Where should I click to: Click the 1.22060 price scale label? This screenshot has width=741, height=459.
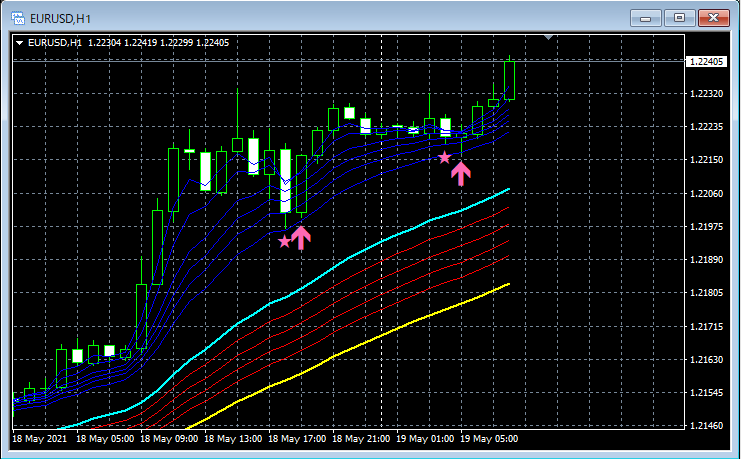click(706, 193)
